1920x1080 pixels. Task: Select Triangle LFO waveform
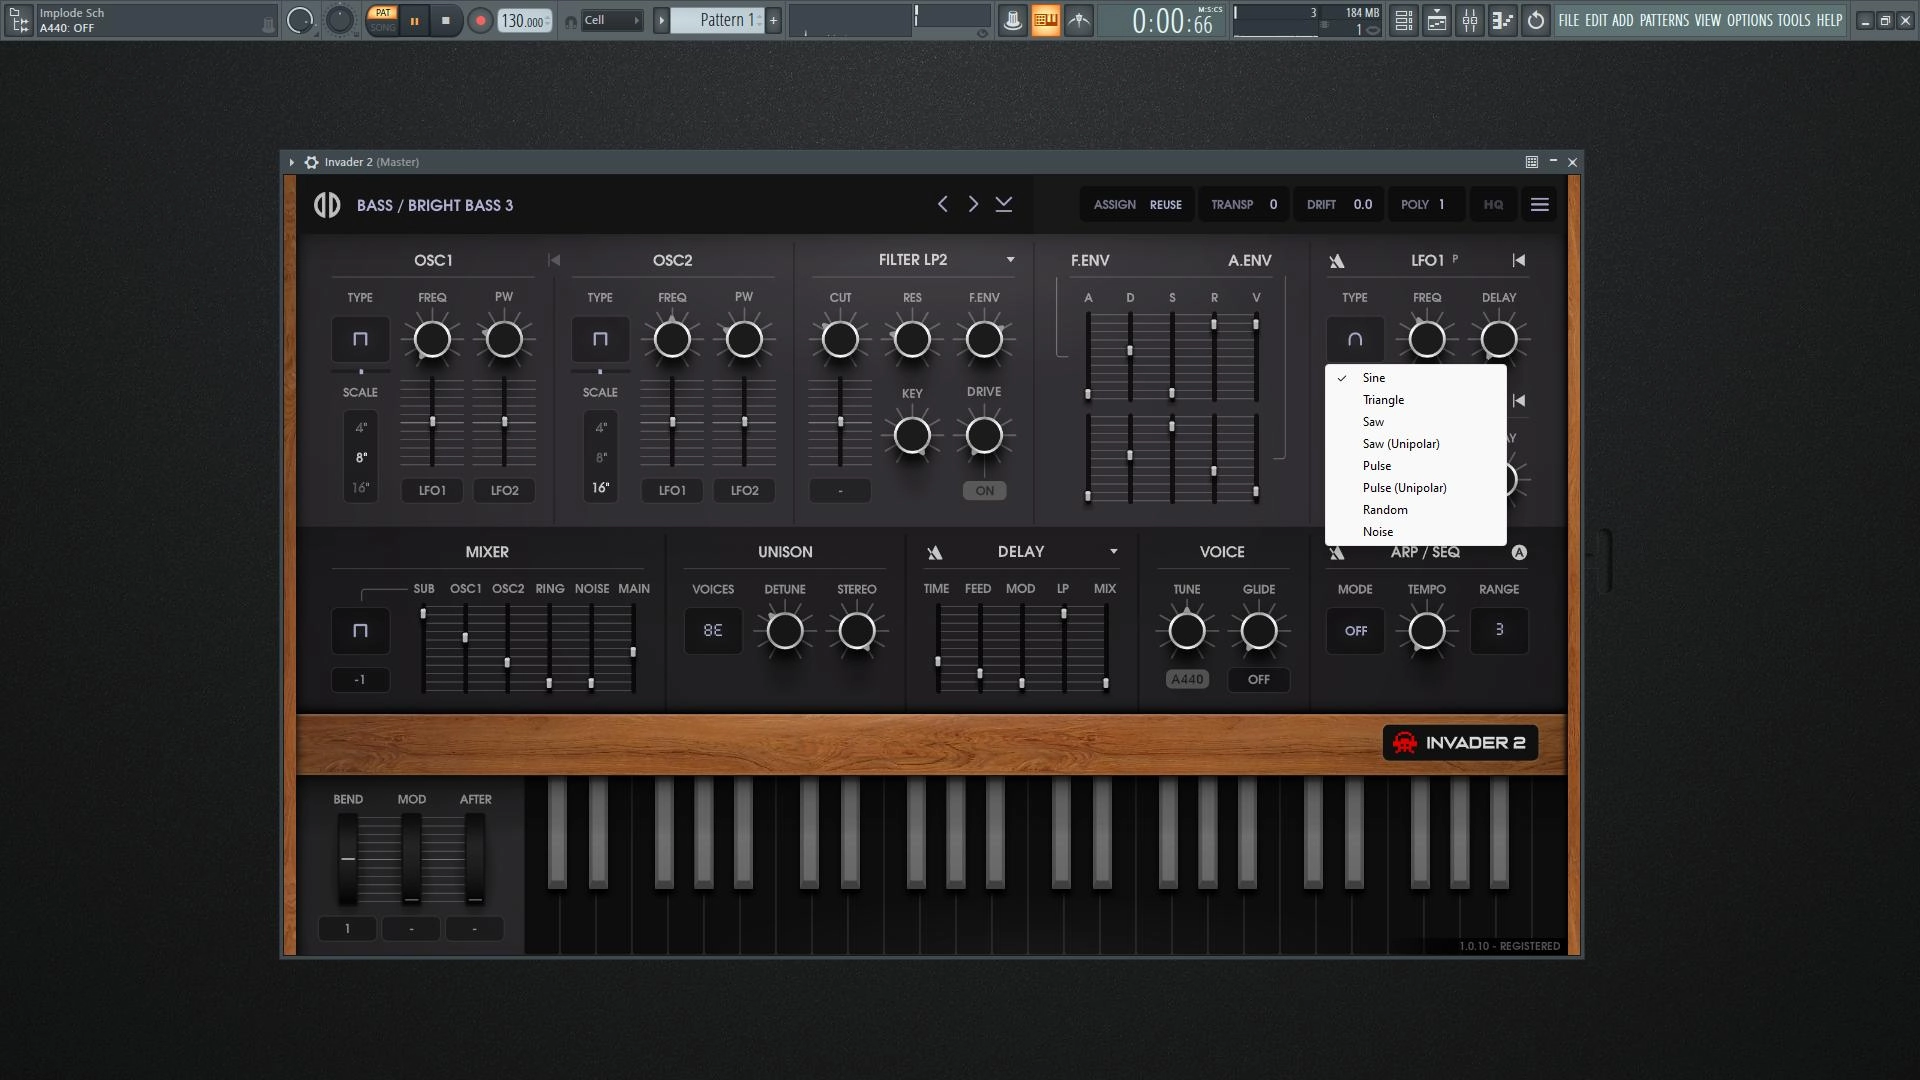point(1415,400)
